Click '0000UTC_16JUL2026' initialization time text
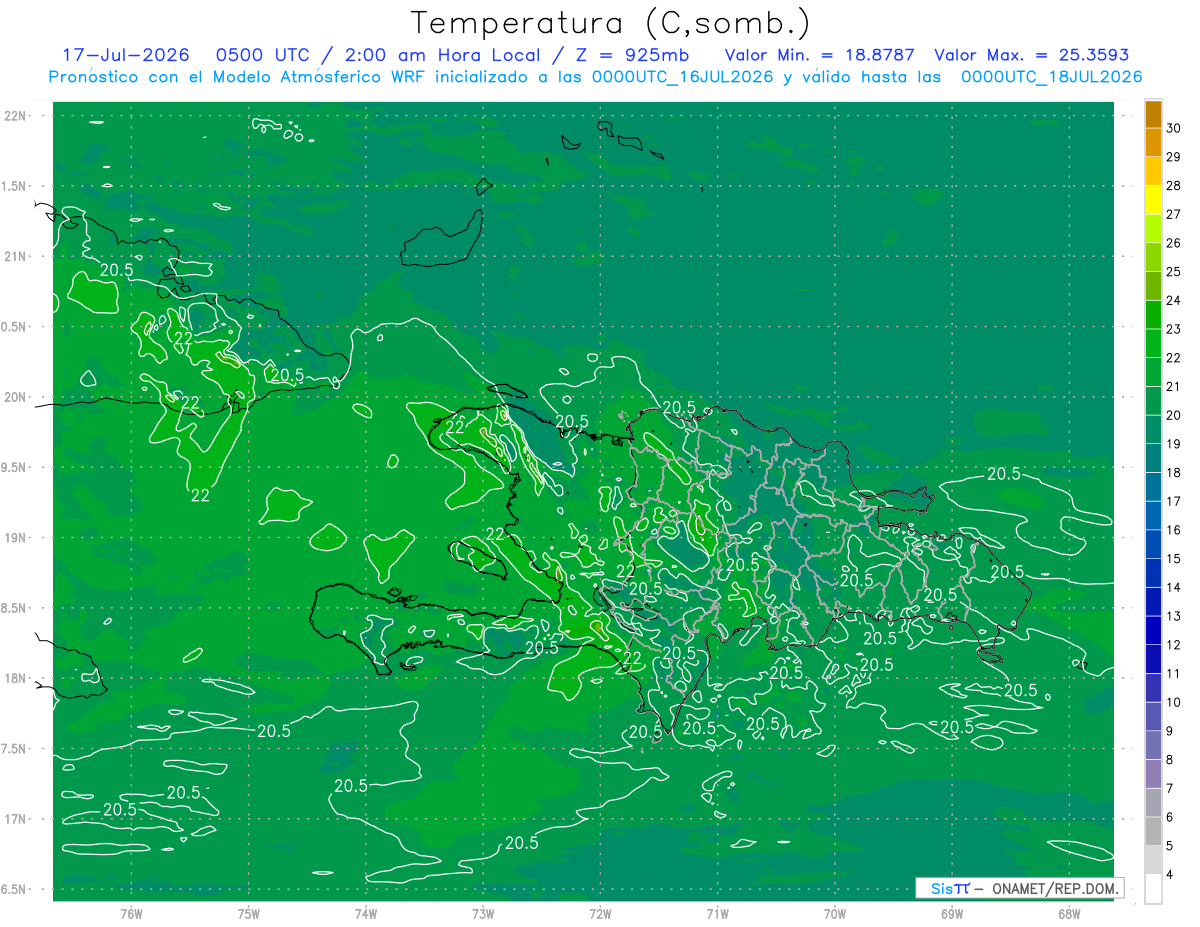 [x=683, y=77]
